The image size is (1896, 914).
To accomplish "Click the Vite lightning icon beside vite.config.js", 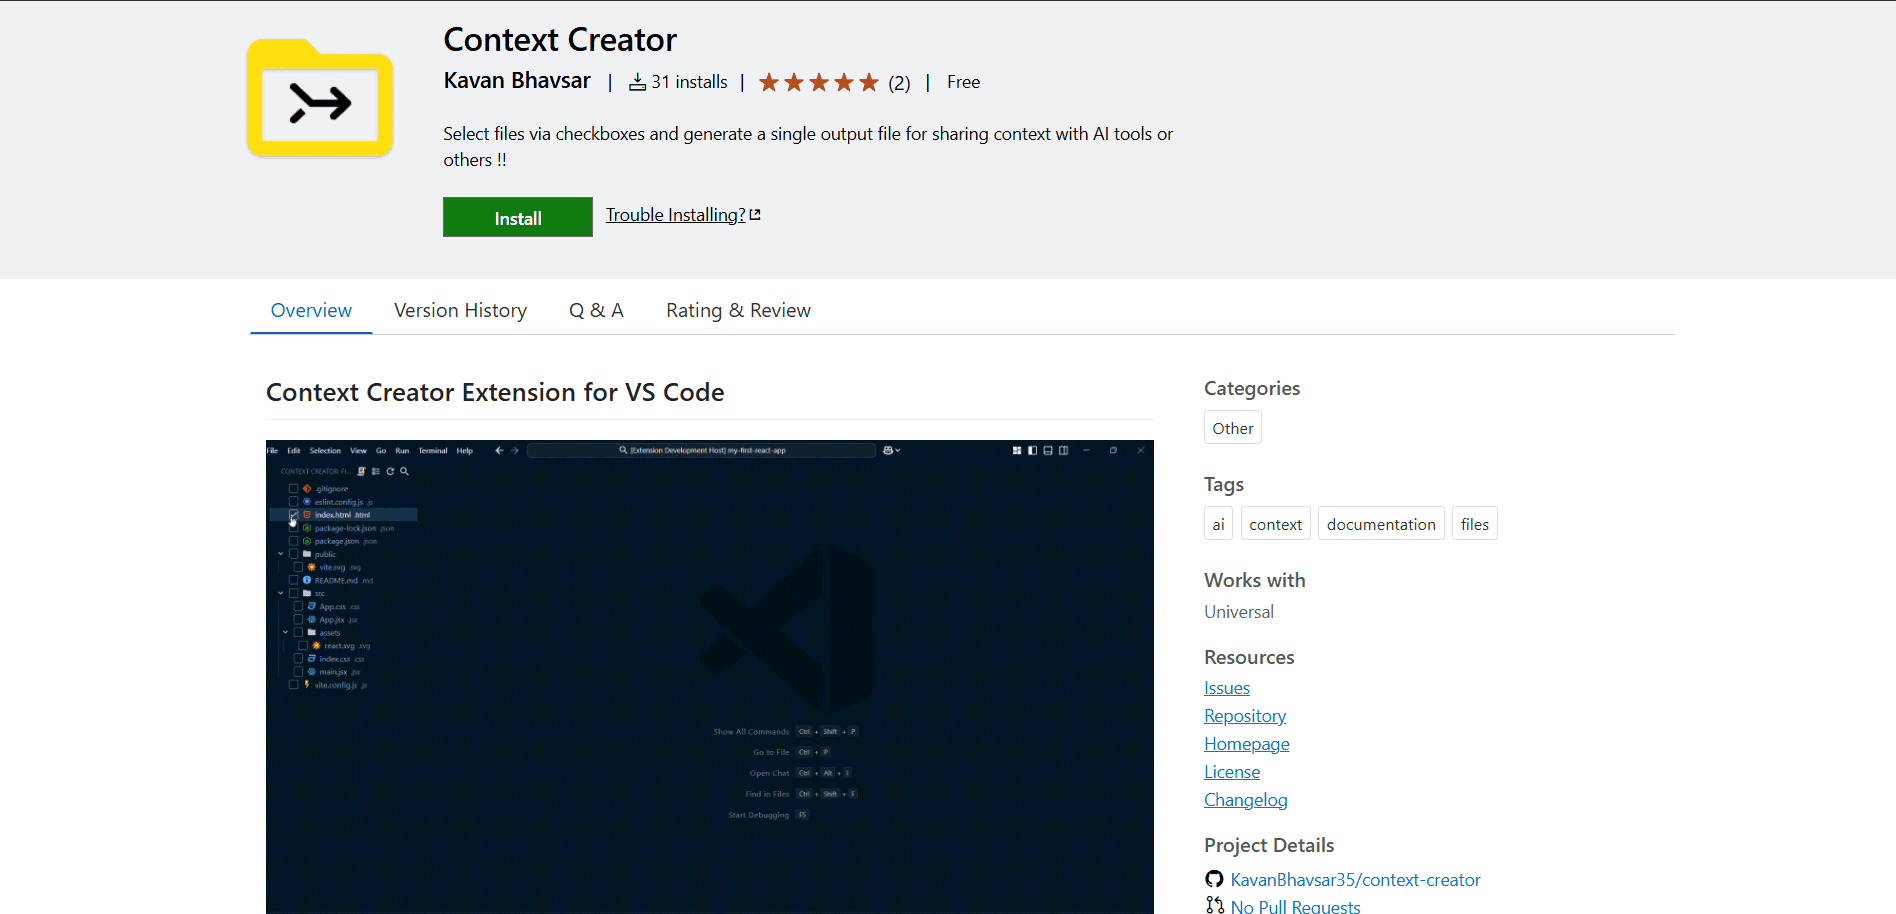I will pos(307,684).
